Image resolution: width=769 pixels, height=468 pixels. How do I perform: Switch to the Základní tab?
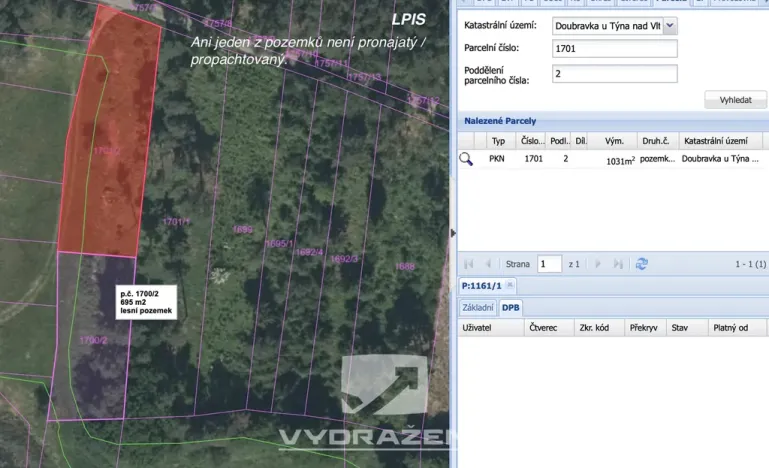[478, 308]
